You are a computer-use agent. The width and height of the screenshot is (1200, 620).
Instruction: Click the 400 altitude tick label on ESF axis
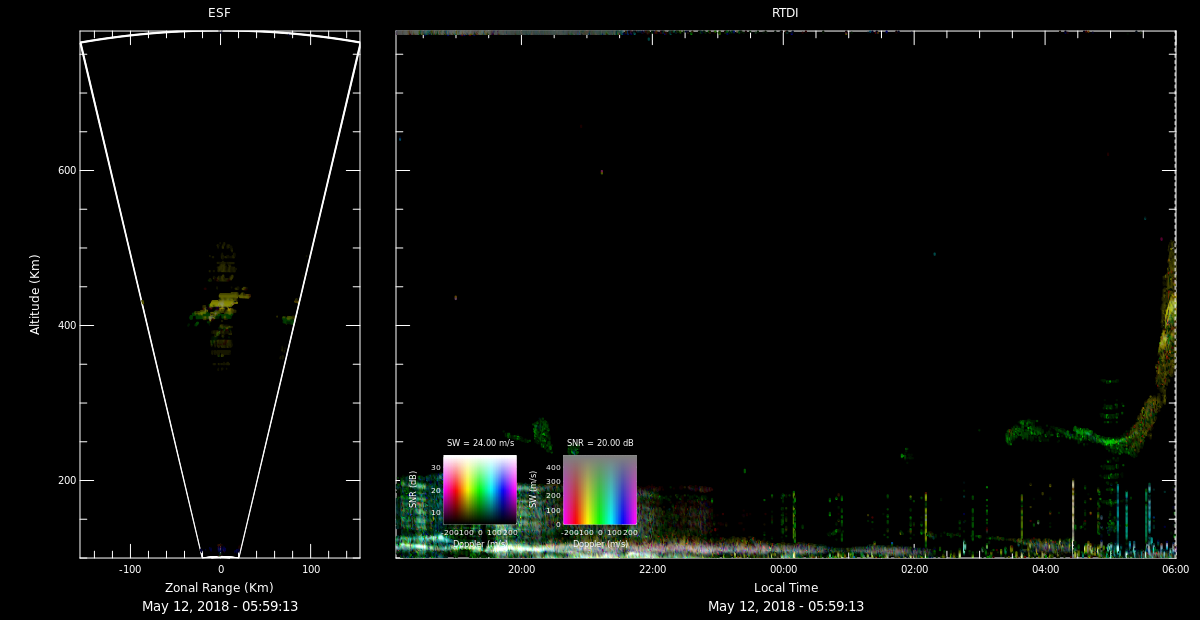(67, 325)
